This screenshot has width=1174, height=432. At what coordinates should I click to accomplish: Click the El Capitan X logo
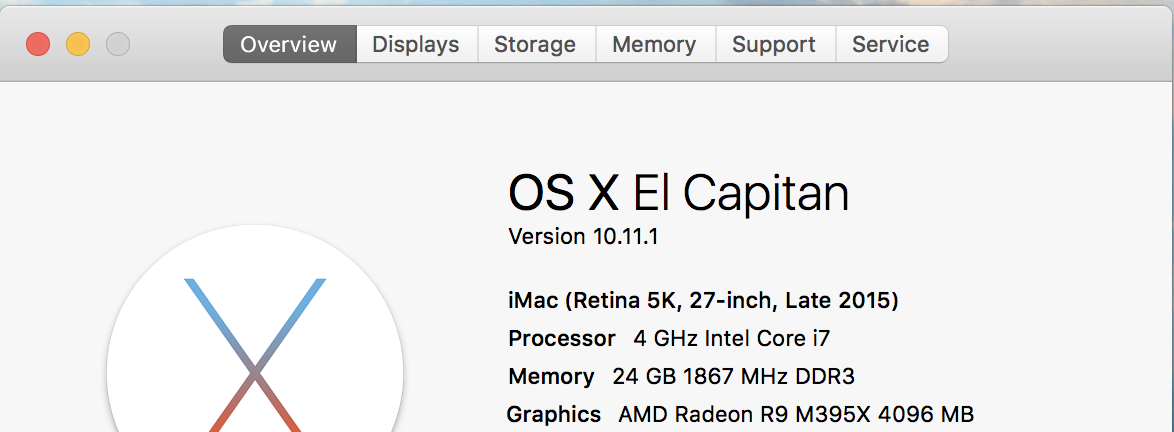[x=255, y=360]
